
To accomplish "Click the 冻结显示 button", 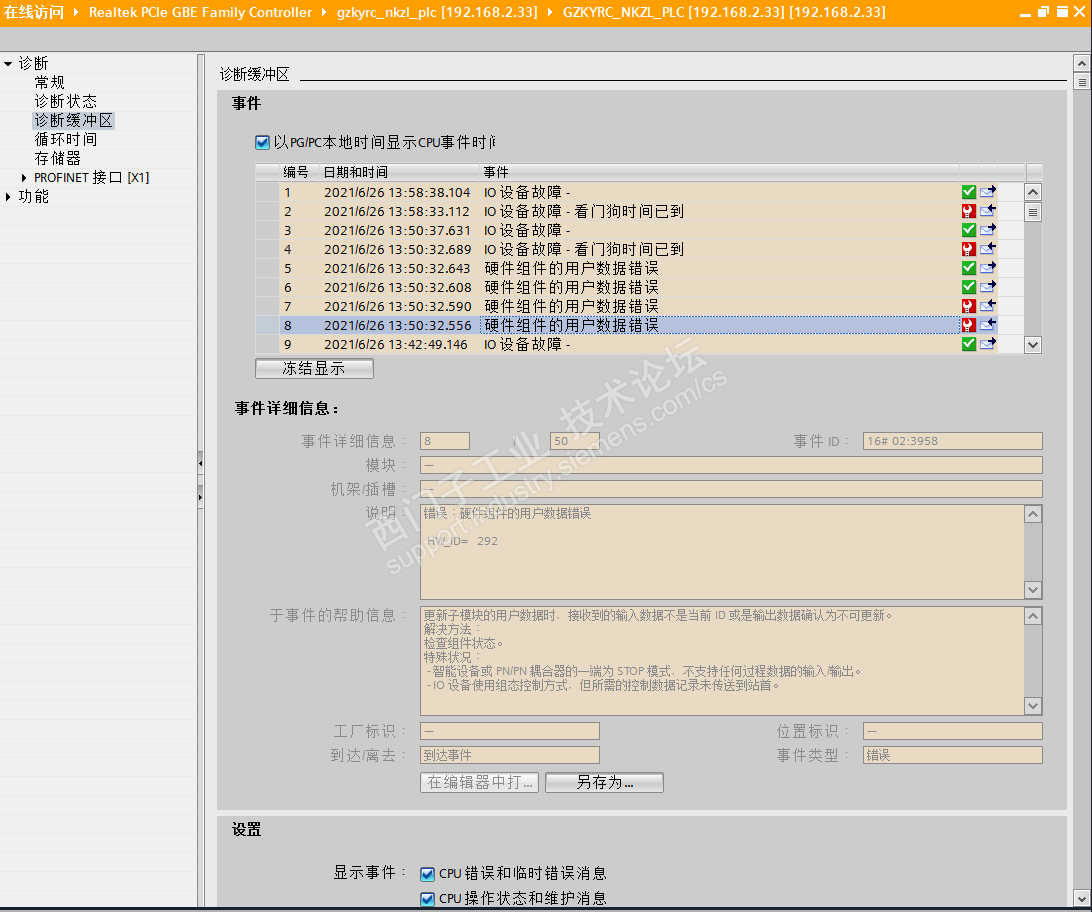I will coord(314,368).
